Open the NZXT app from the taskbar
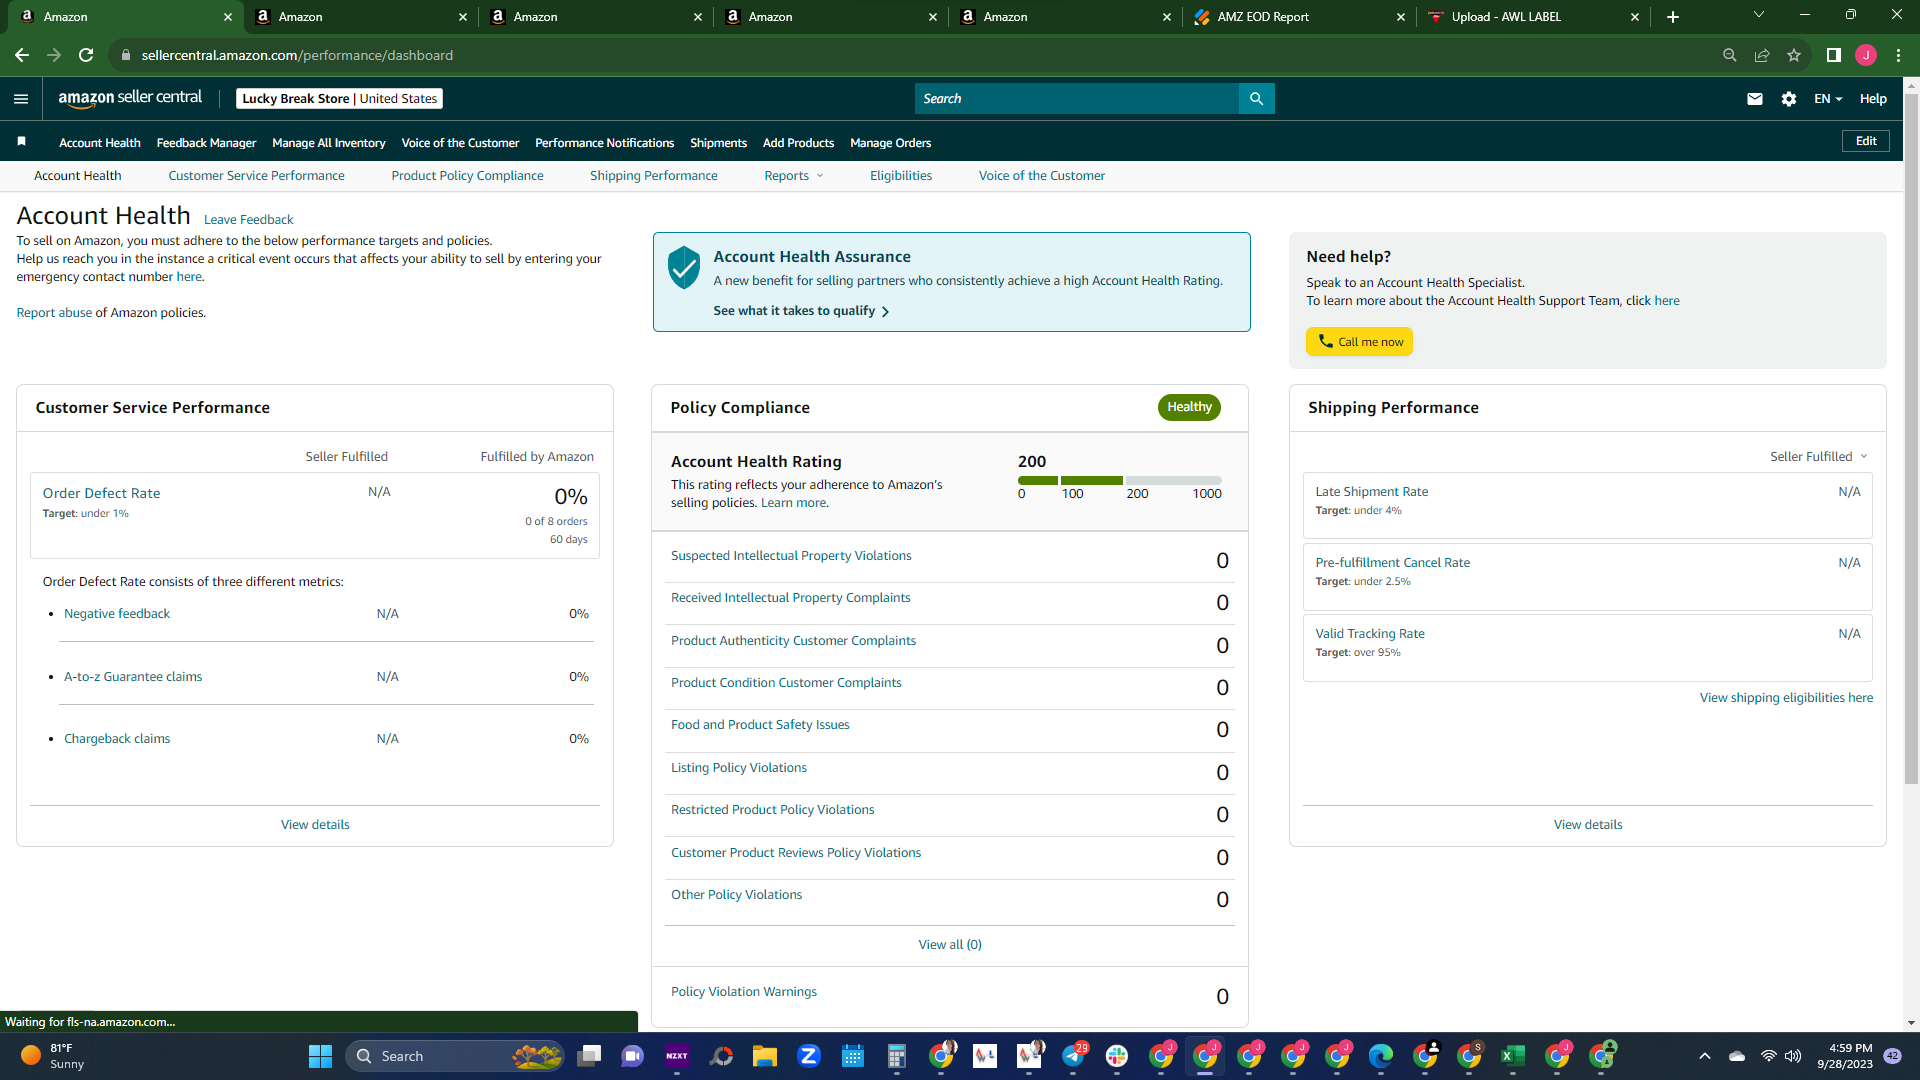1920x1080 pixels. (x=677, y=1056)
